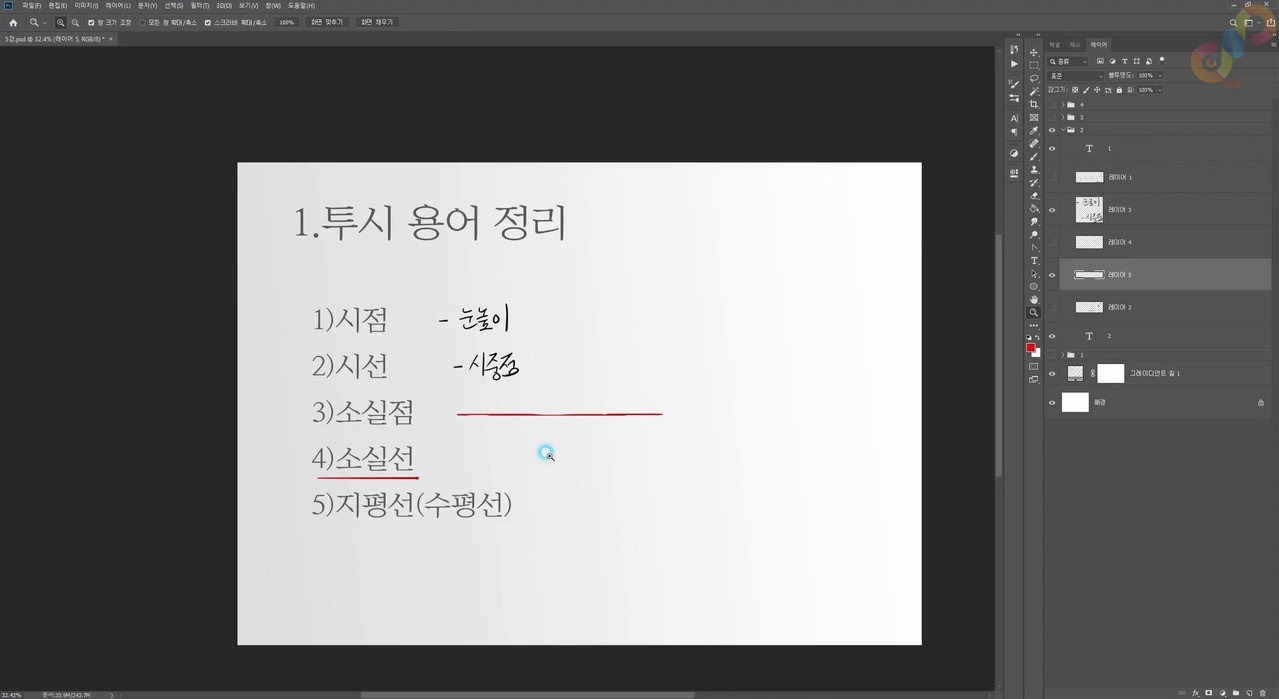Click the Home icon in options bar

[13, 22]
